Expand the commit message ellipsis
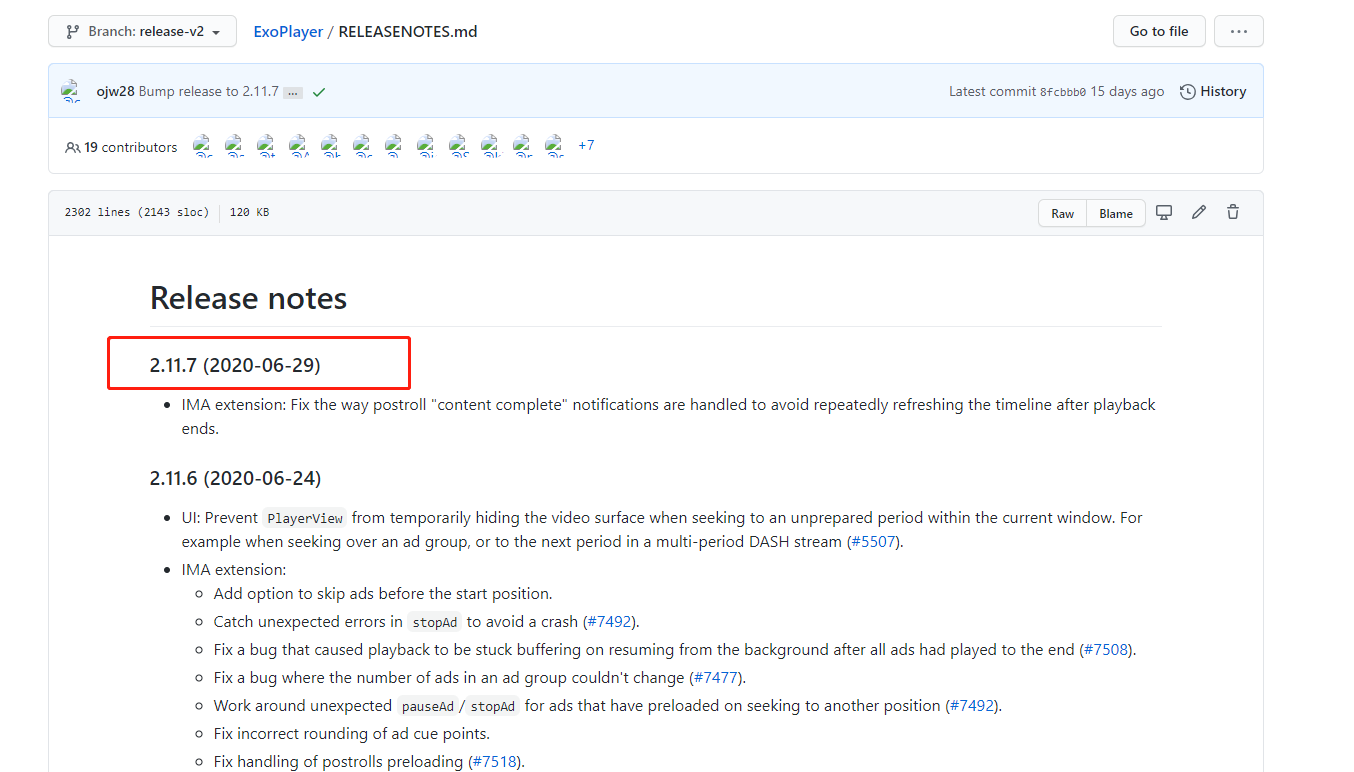The height and width of the screenshot is (772, 1354). (x=293, y=92)
